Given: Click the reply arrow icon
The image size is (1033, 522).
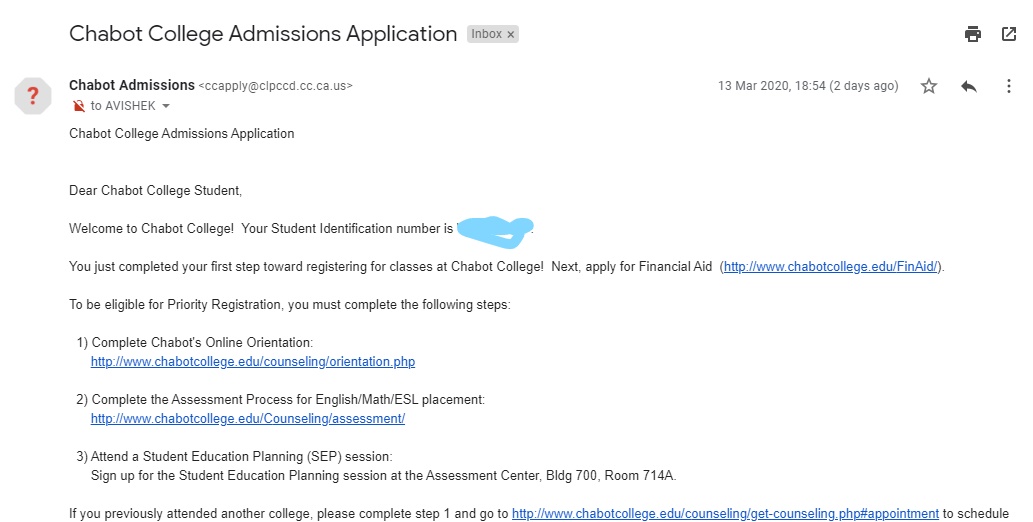Looking at the screenshot, I should tap(968, 86).
